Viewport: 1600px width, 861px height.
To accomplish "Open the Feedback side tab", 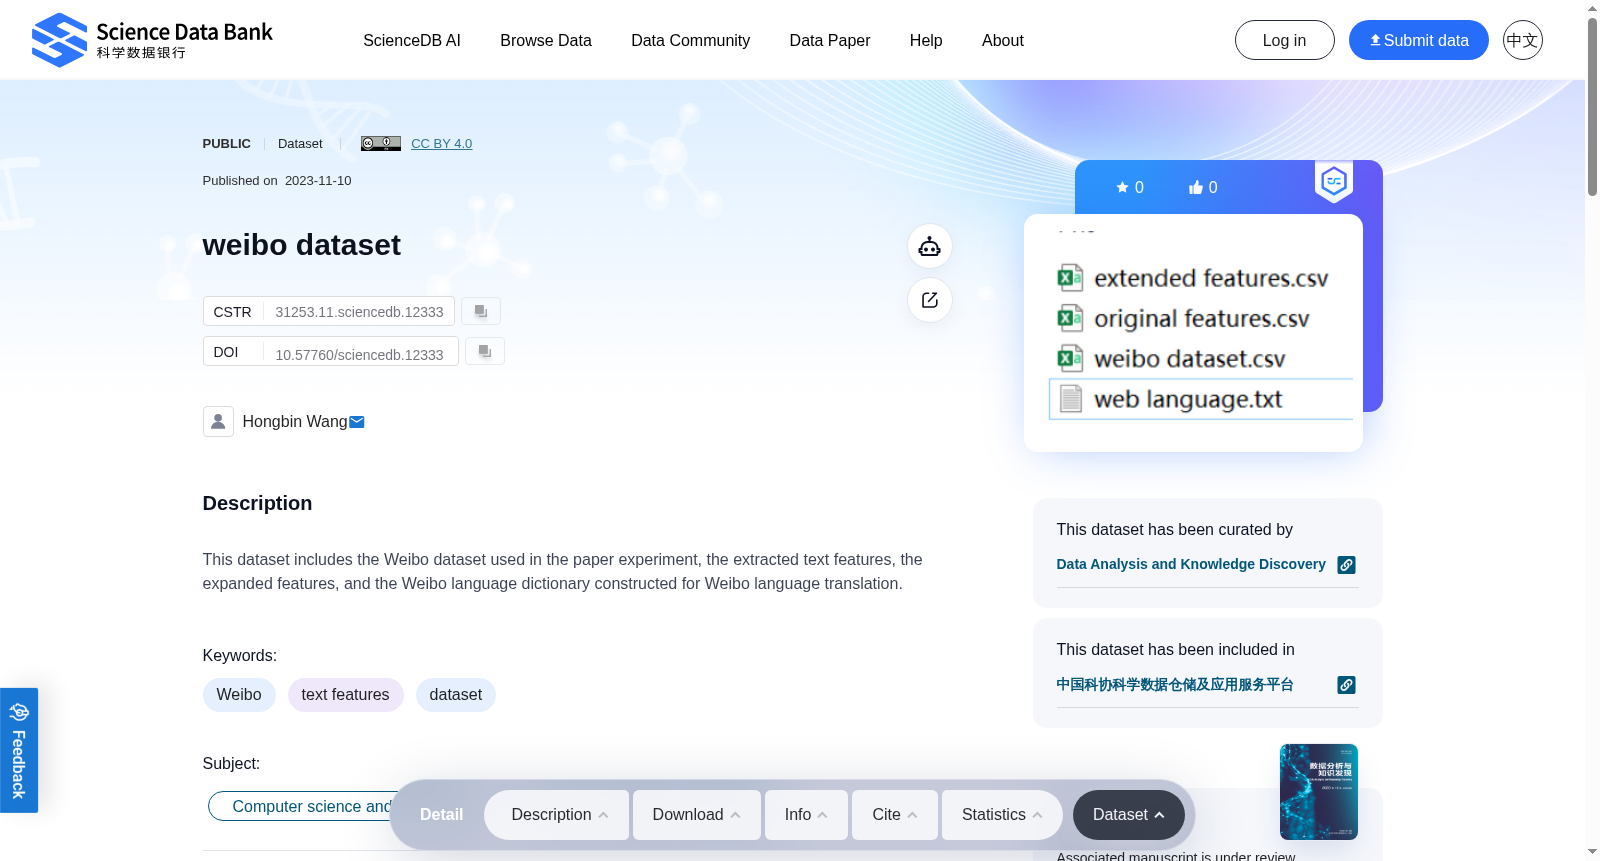I will point(19,750).
